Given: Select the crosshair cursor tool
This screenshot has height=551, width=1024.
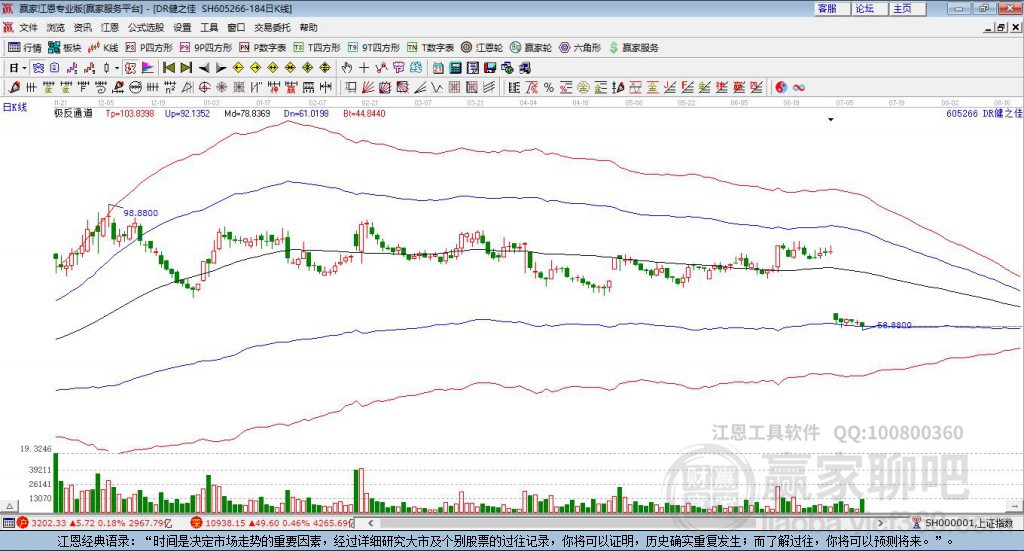Looking at the screenshot, I should pos(364,68).
